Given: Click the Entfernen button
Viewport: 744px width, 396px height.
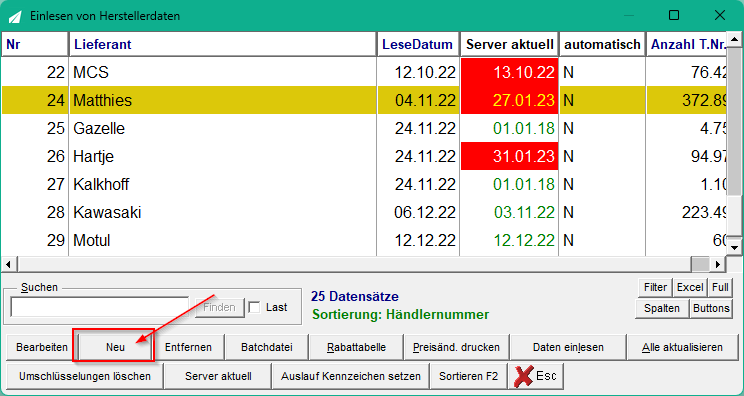Looking at the screenshot, I should (188, 348).
